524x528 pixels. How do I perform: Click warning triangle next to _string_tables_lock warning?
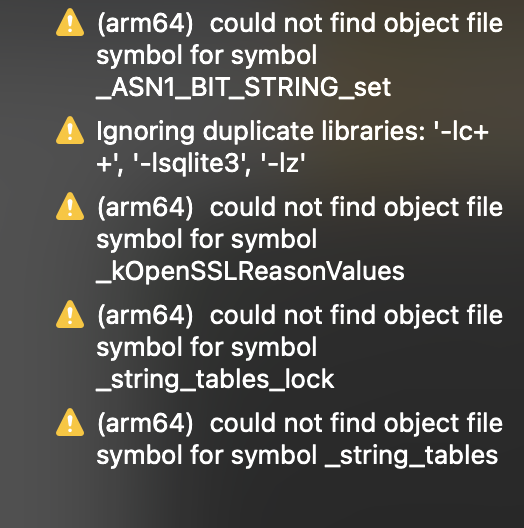70,314
